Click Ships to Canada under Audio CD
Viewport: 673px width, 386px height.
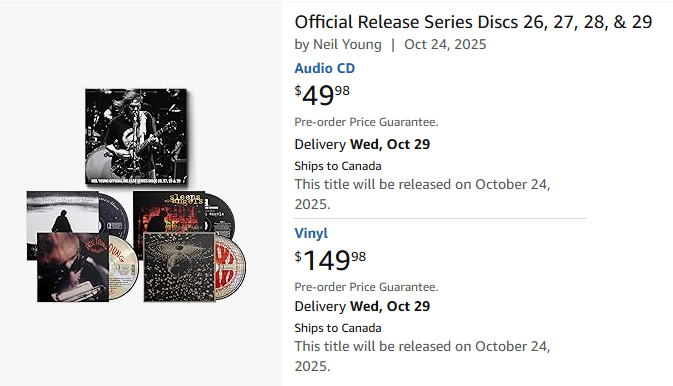[338, 166]
